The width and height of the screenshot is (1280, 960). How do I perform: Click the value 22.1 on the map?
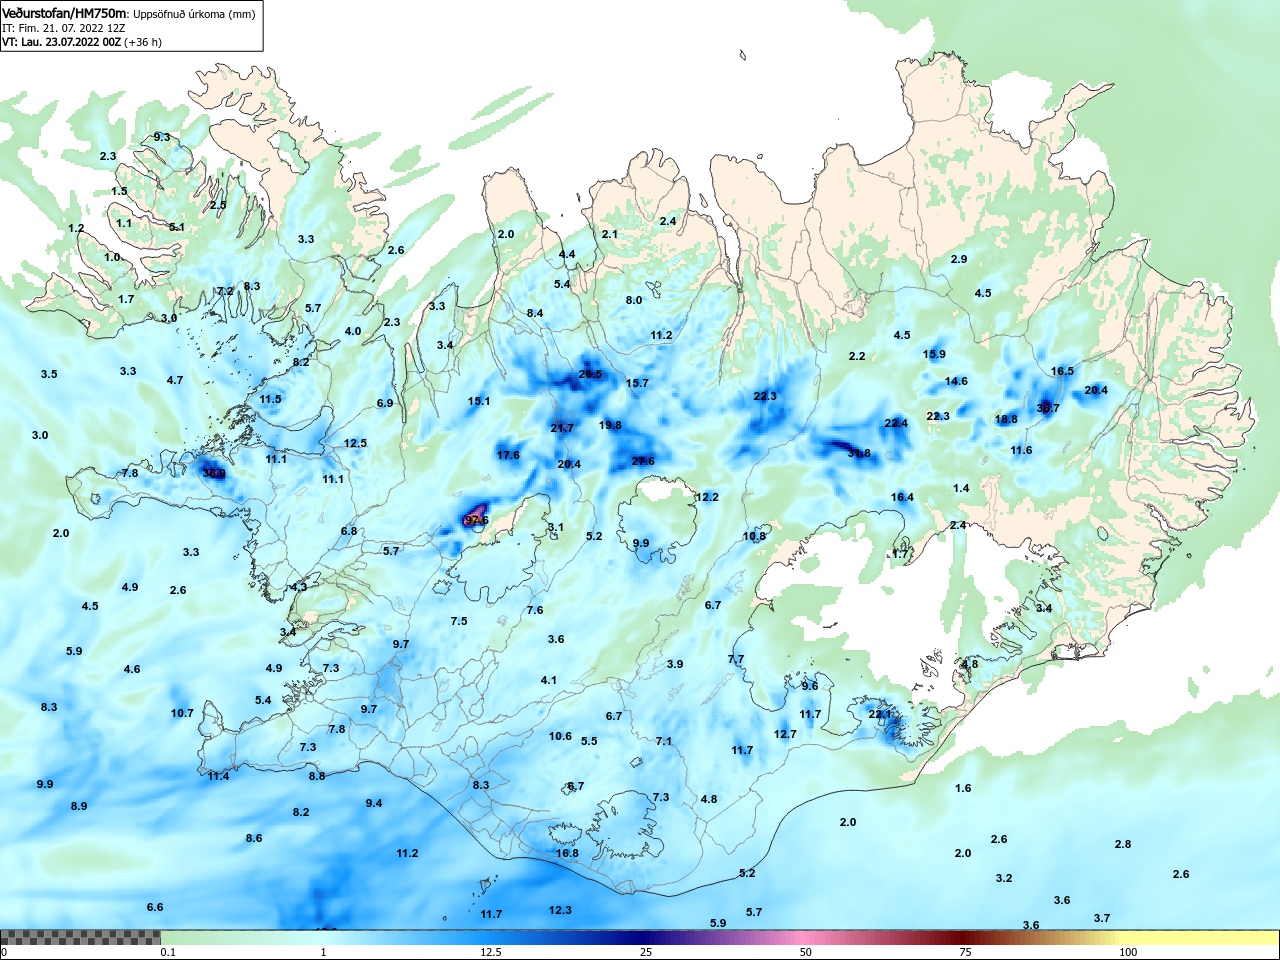click(880, 714)
